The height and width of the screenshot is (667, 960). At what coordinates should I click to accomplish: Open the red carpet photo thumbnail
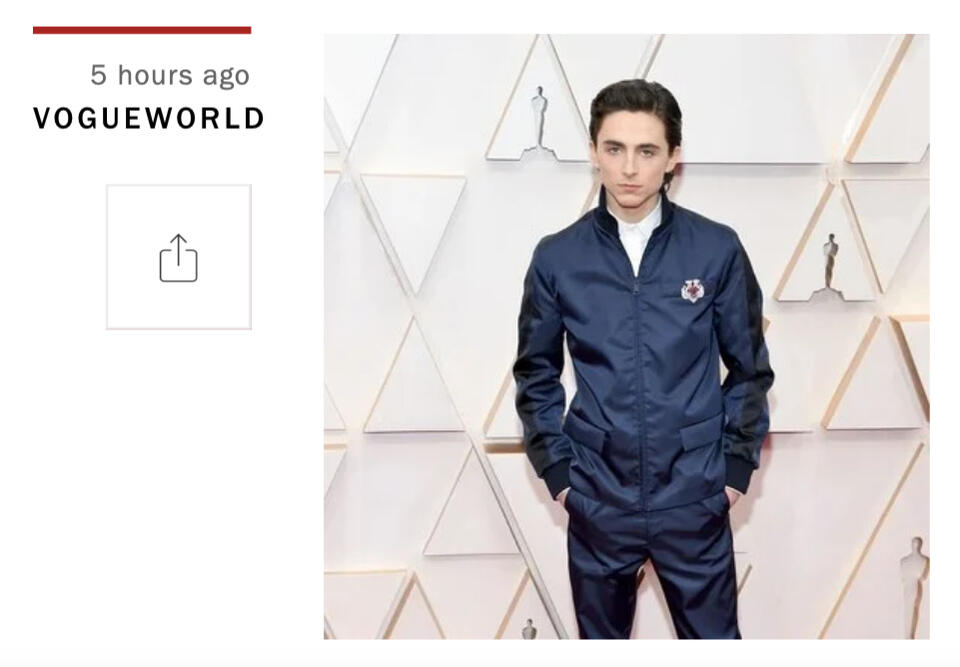pyautogui.click(x=626, y=336)
